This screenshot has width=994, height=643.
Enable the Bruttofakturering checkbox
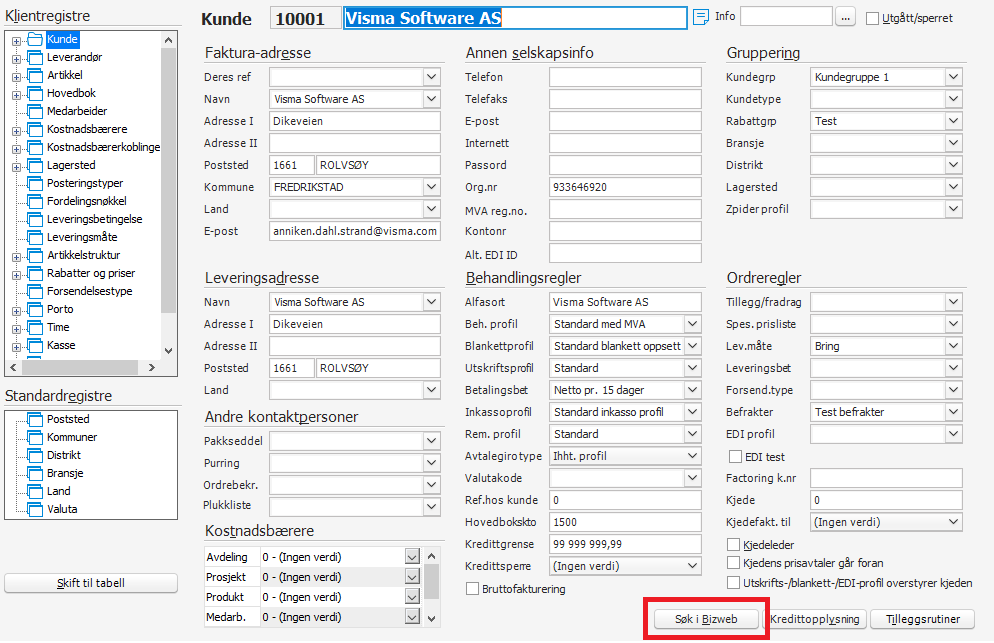(x=472, y=589)
